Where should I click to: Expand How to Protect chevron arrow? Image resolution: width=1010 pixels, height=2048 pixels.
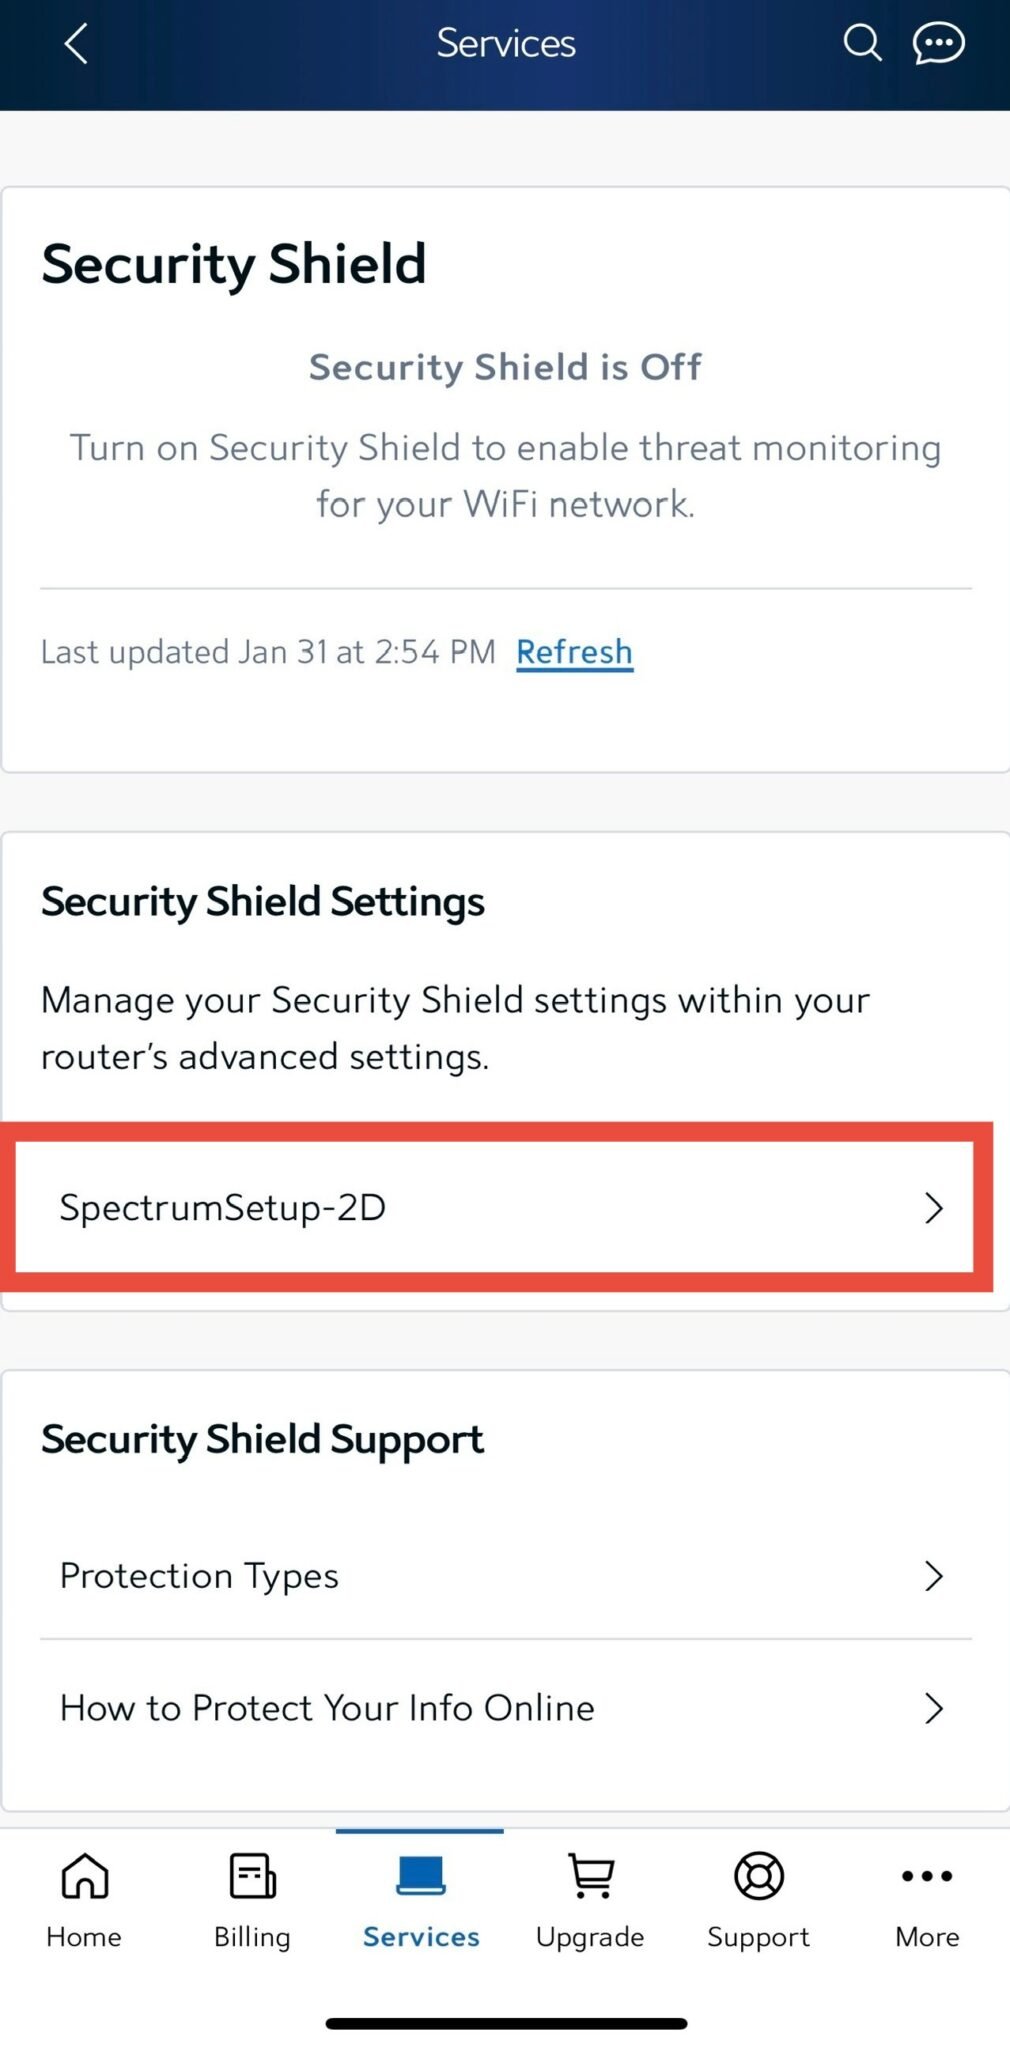934,1708
